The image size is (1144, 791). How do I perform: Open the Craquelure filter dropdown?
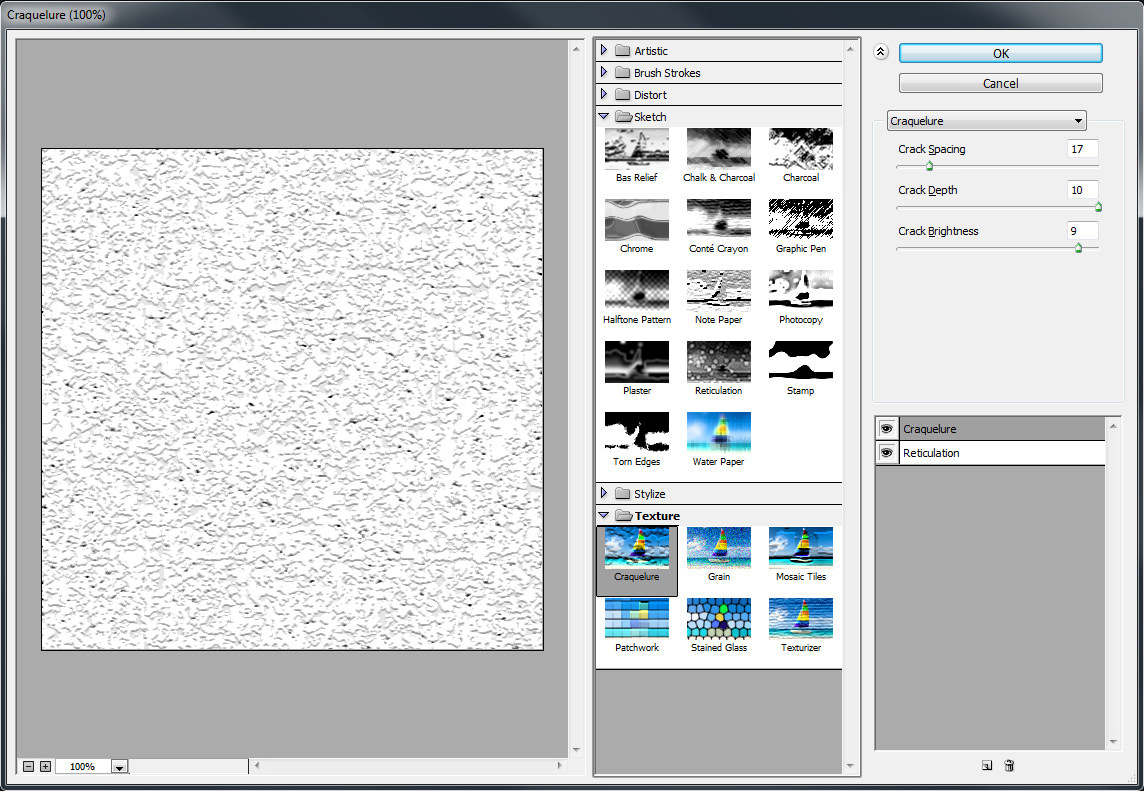coord(986,121)
